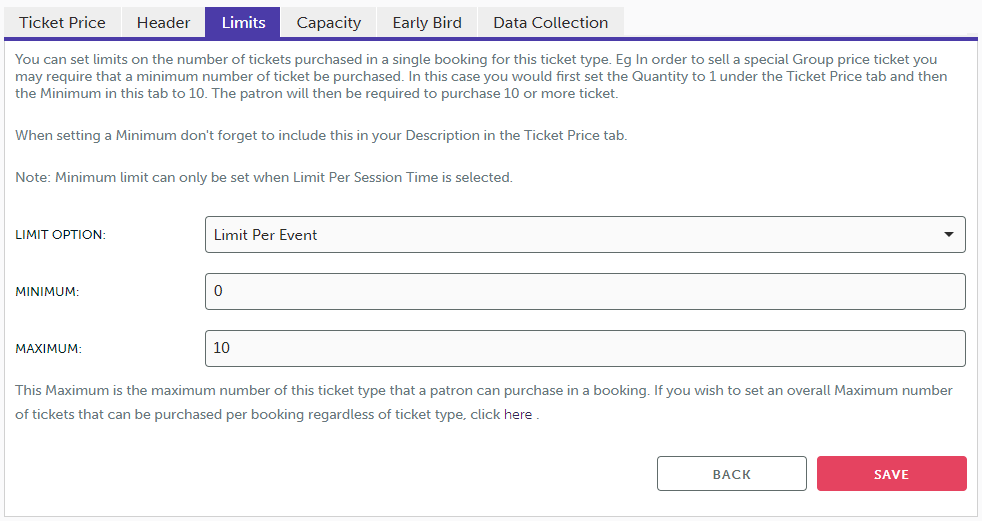Select the active Limits tab
Screen dimensions: 982x521
243,22
